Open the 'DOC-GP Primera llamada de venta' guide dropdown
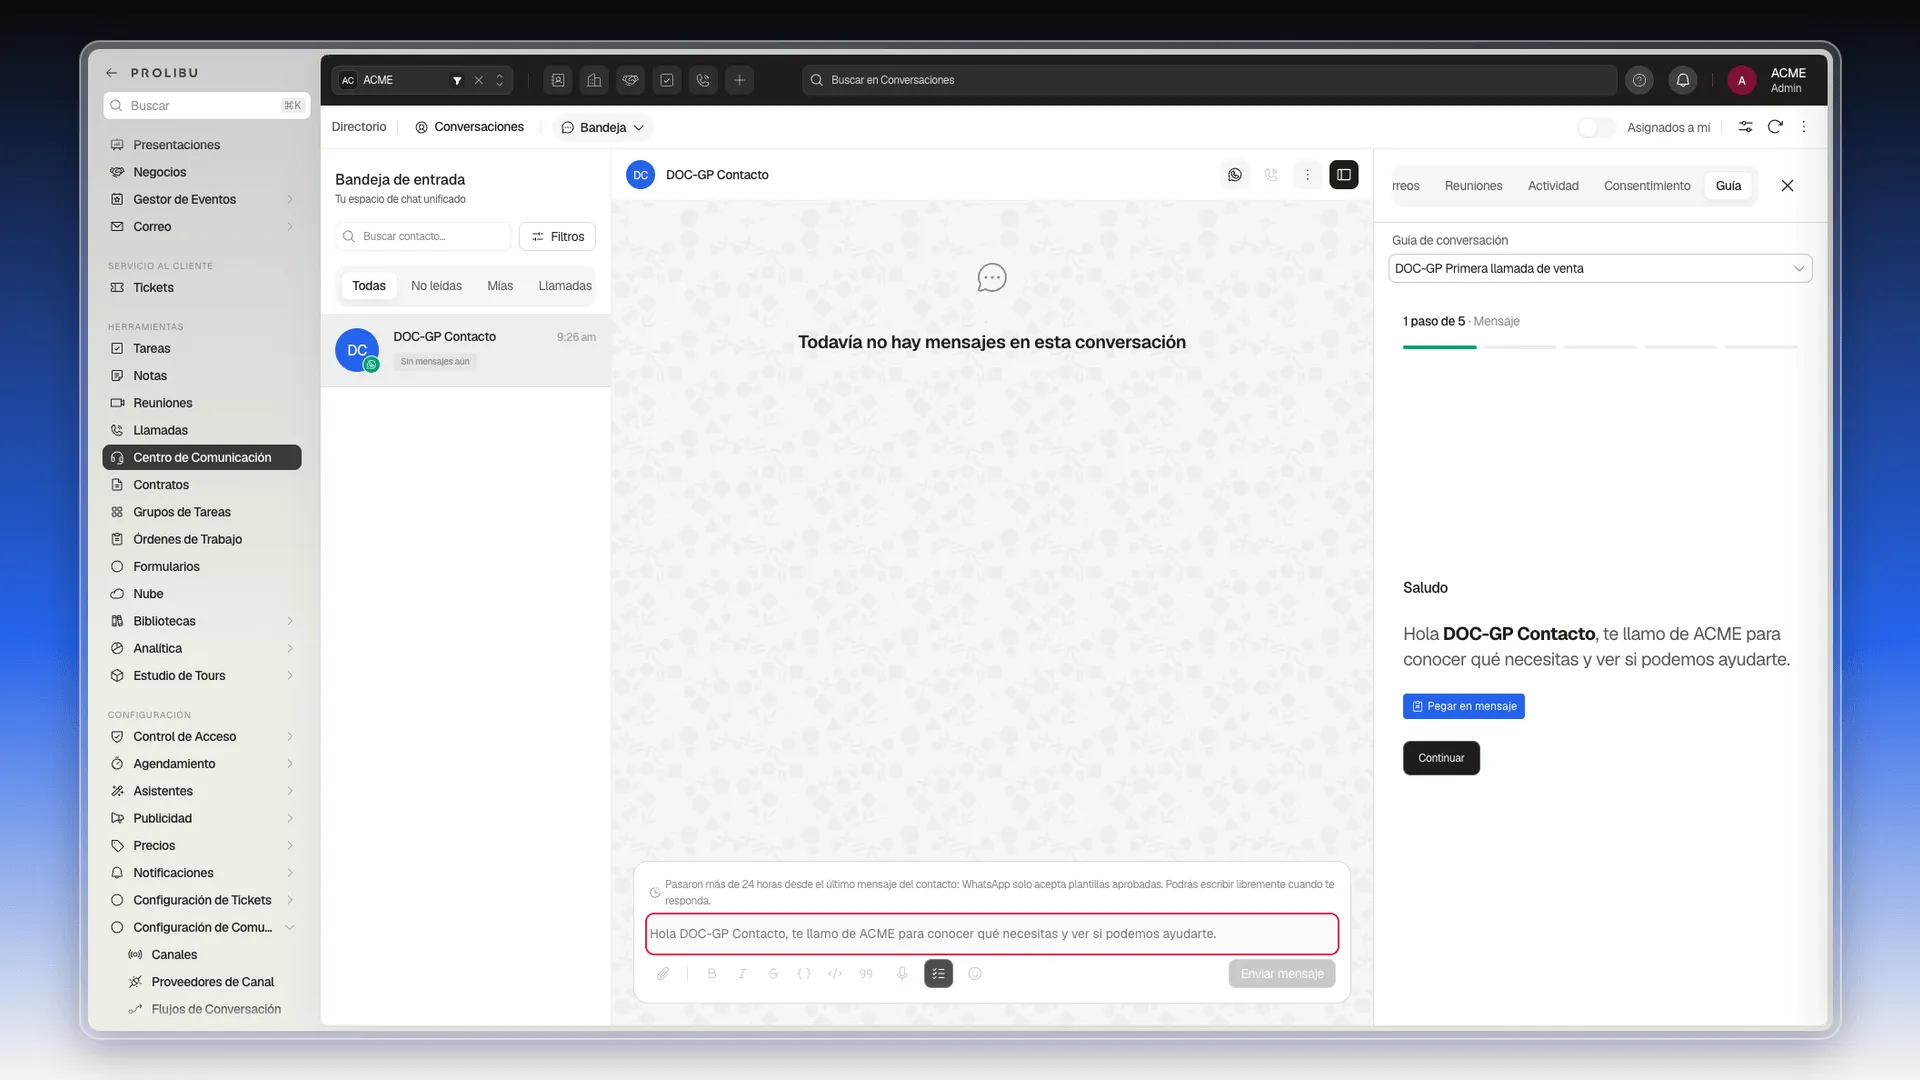This screenshot has height=1080, width=1920. click(x=1600, y=268)
